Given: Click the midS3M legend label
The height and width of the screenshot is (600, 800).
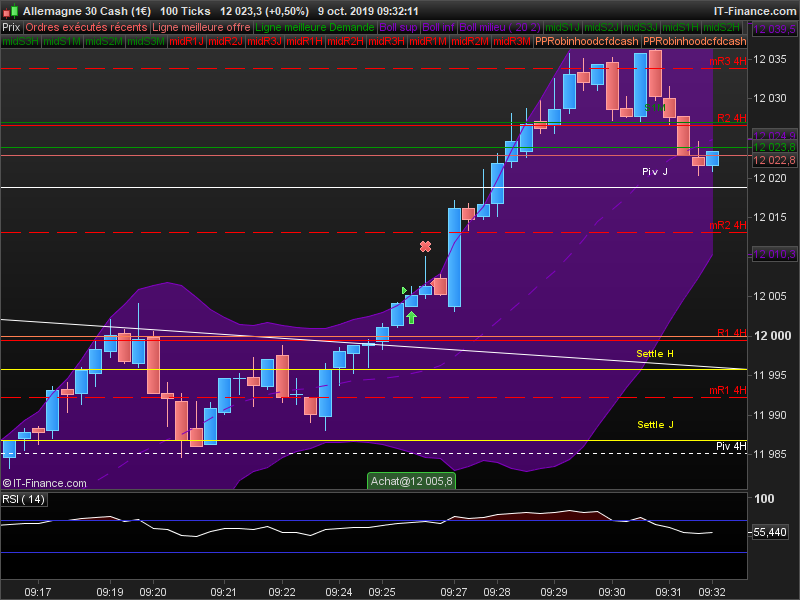Looking at the screenshot, I should [146, 41].
